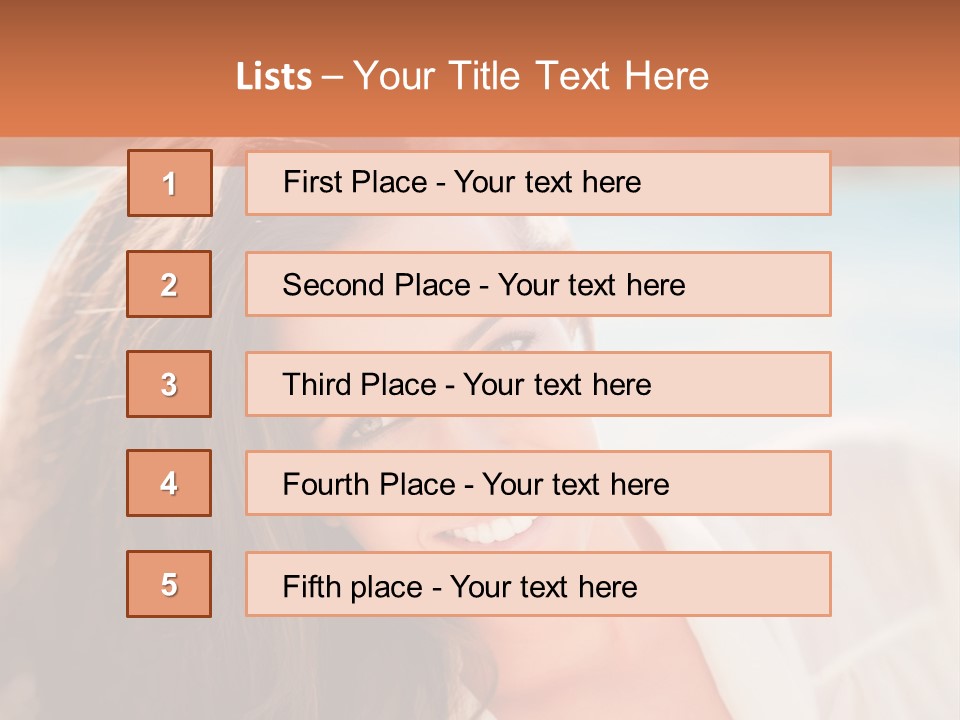Click the dash in the slide title
The image size is (960, 720).
[333, 77]
